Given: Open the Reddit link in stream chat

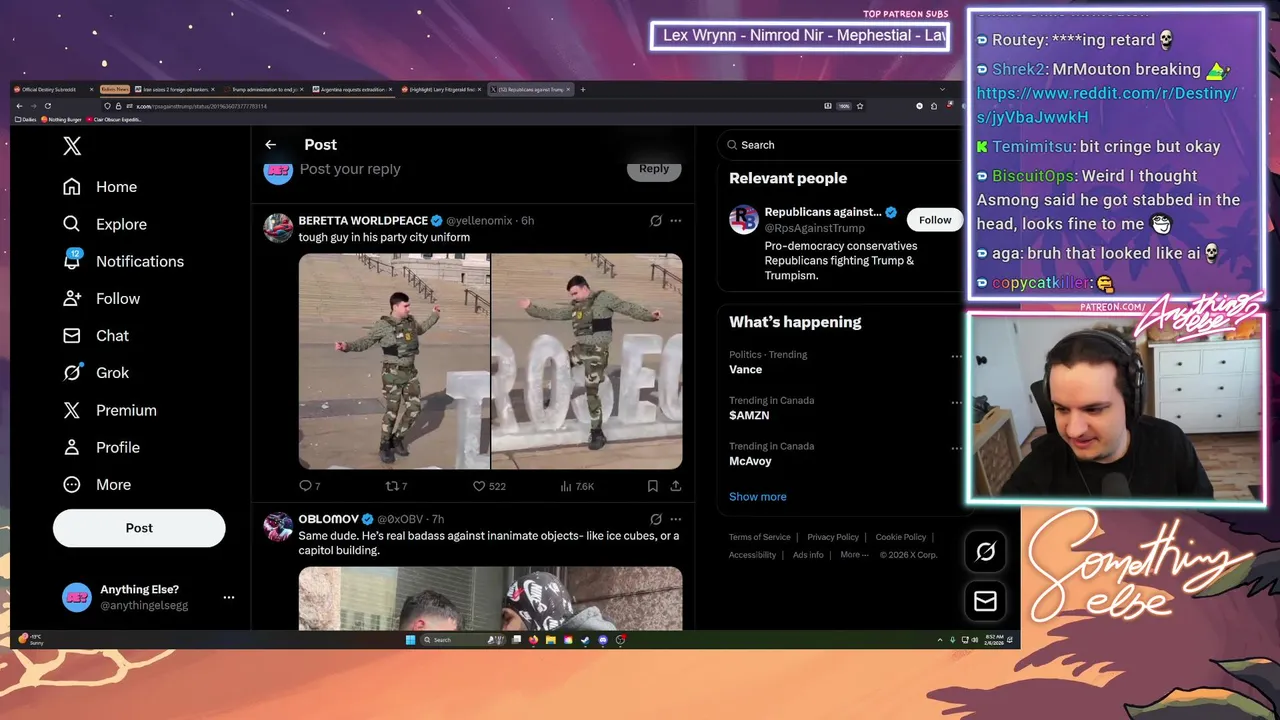Looking at the screenshot, I should point(1107,105).
